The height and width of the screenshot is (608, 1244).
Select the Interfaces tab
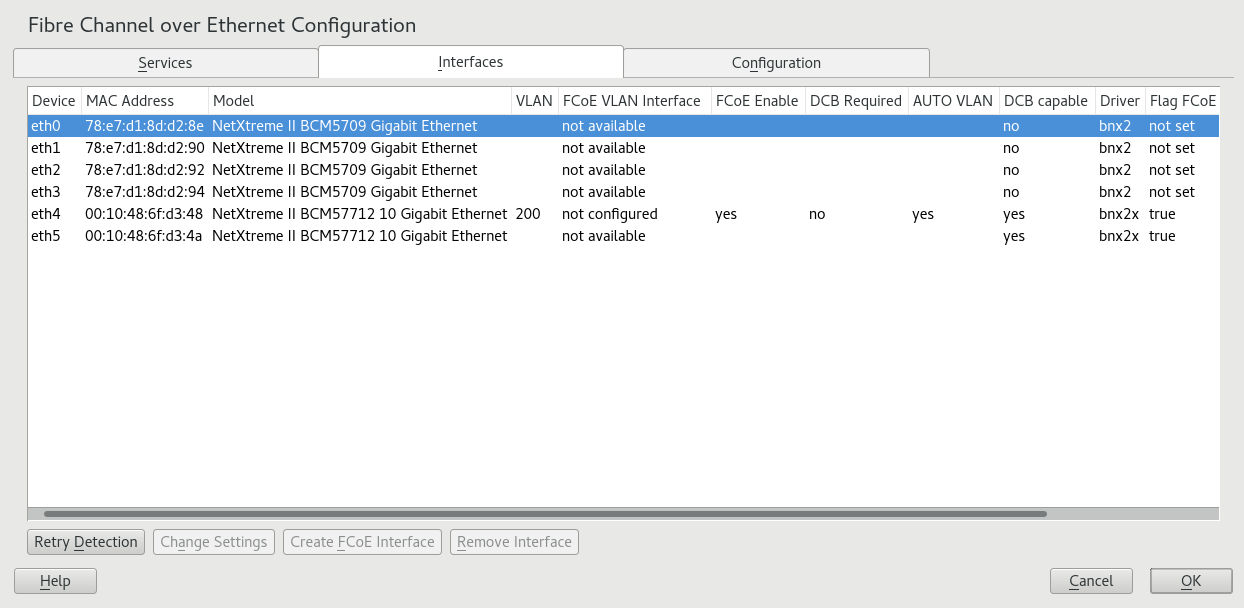coord(470,62)
